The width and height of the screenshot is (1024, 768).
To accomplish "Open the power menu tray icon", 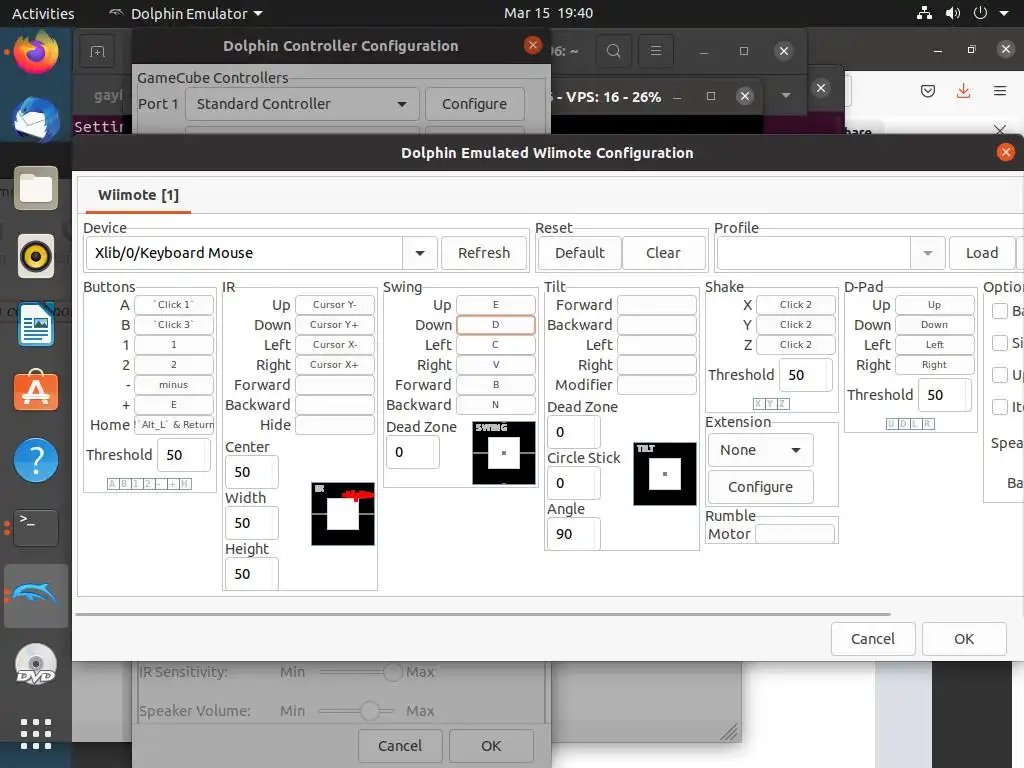I will (980, 13).
